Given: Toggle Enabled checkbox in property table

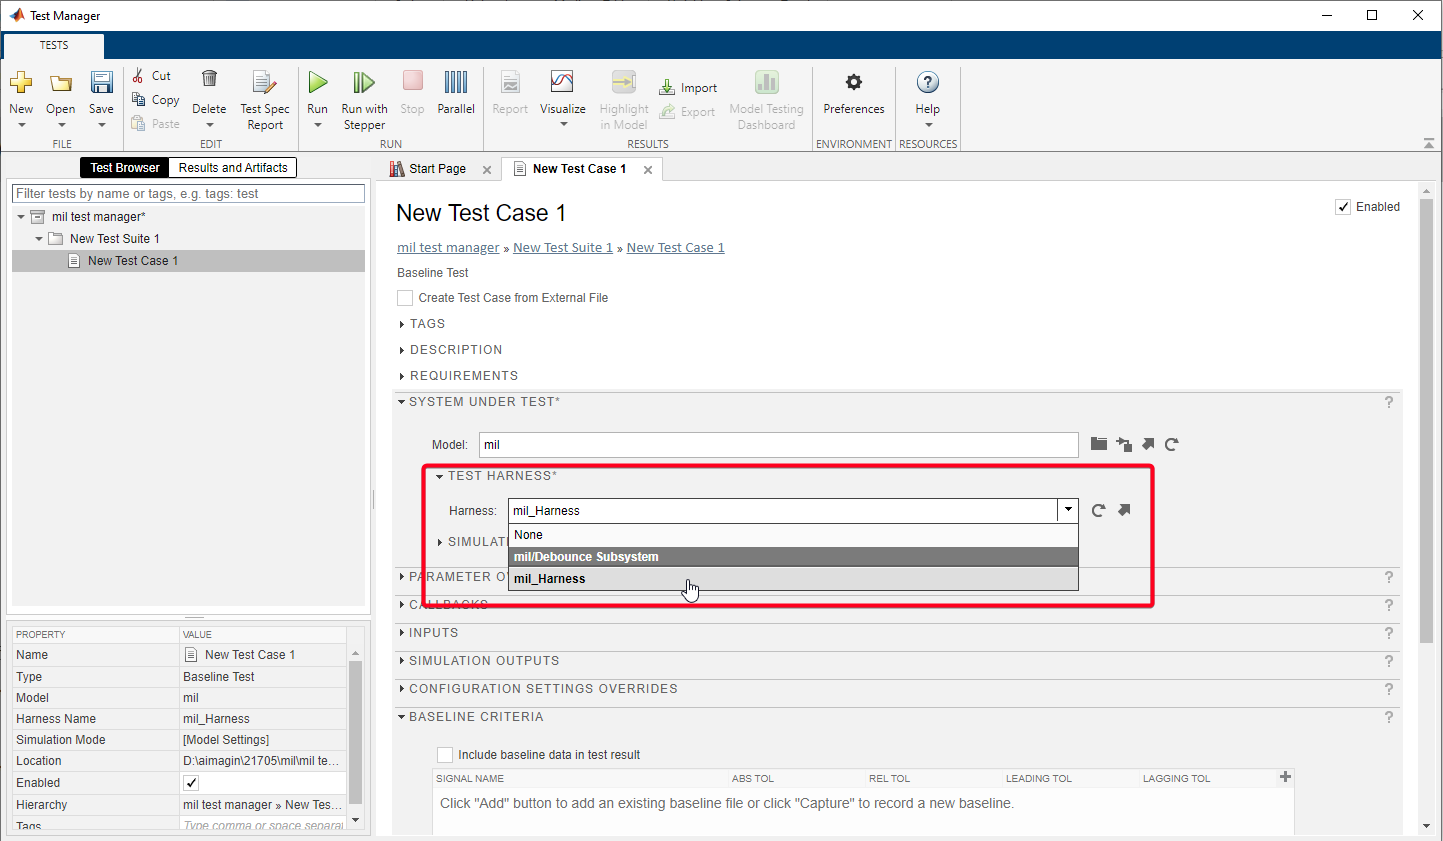Looking at the screenshot, I should pos(191,783).
